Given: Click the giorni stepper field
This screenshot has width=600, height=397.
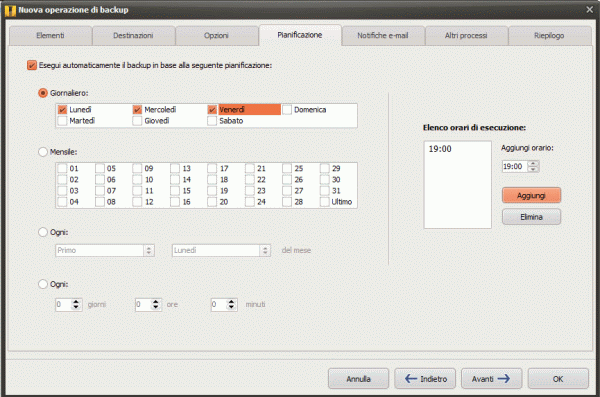Looking at the screenshot, I should tap(69, 305).
